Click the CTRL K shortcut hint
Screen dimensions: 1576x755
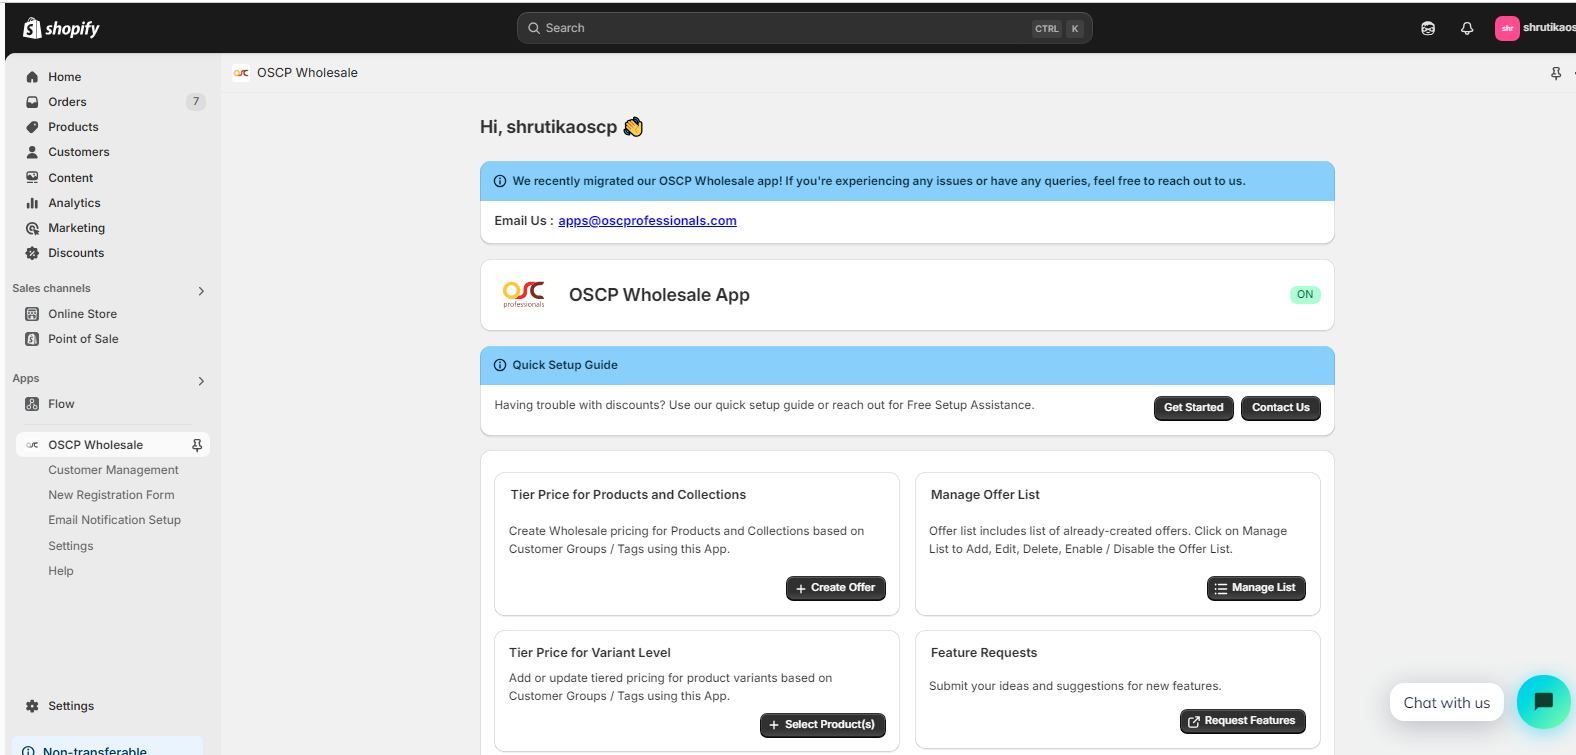pyautogui.click(x=1058, y=28)
